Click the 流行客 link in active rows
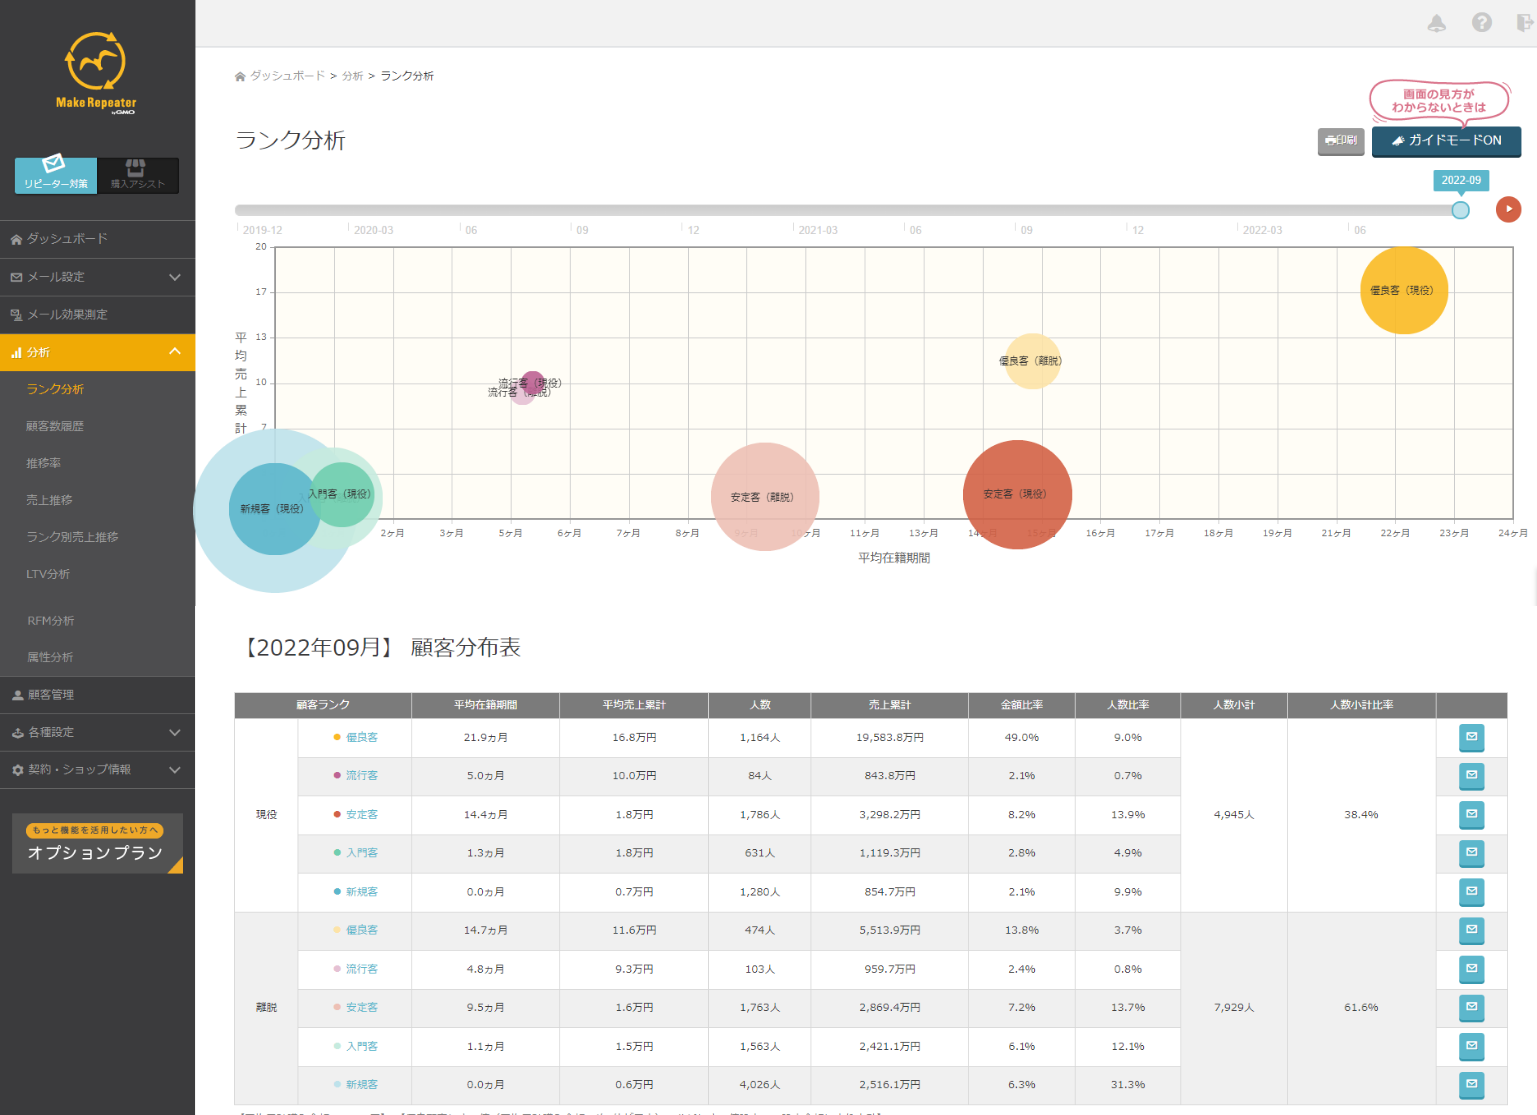The width and height of the screenshot is (1537, 1115). click(362, 776)
